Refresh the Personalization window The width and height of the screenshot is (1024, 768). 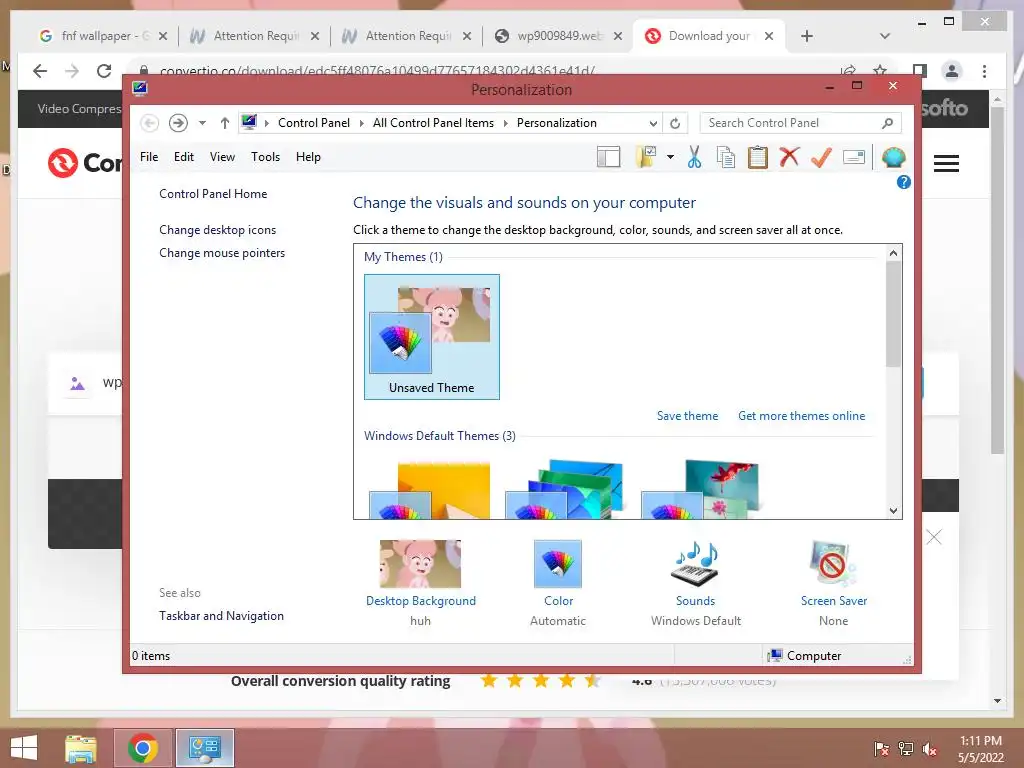(x=675, y=123)
